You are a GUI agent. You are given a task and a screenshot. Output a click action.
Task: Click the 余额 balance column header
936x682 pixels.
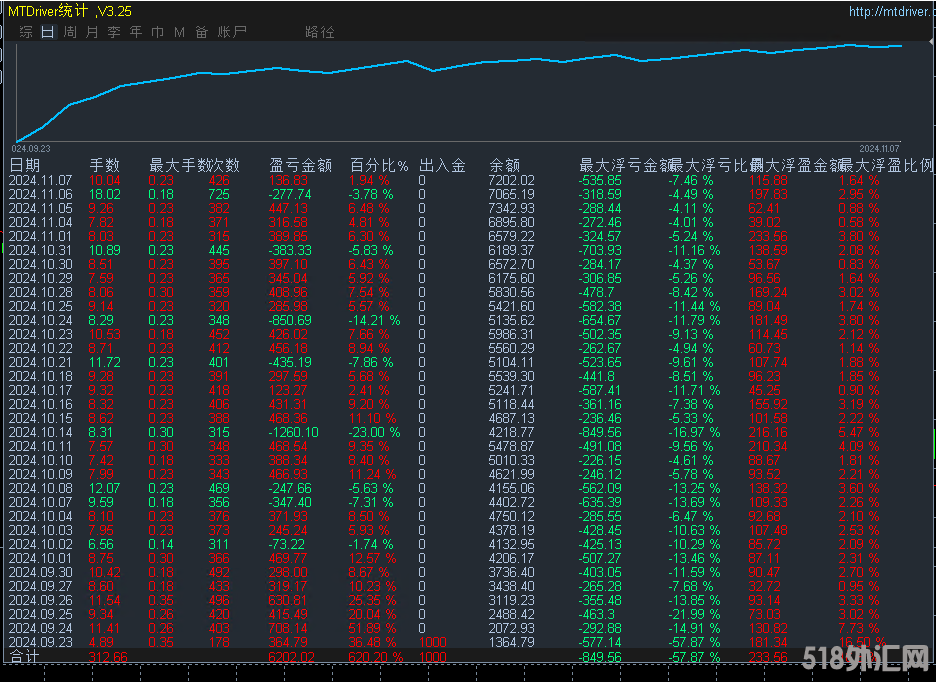pos(504,165)
